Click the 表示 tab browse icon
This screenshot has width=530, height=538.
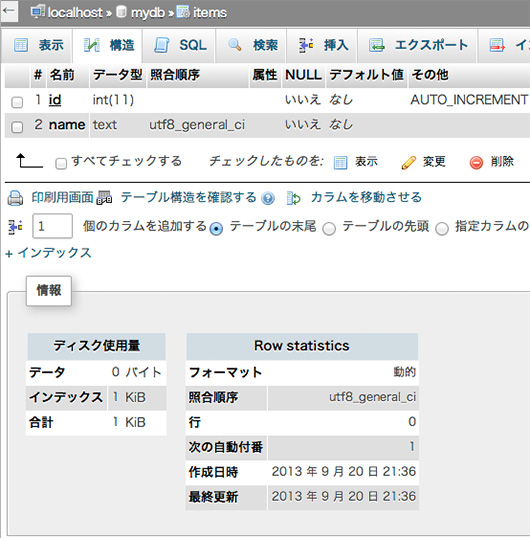click(21, 45)
